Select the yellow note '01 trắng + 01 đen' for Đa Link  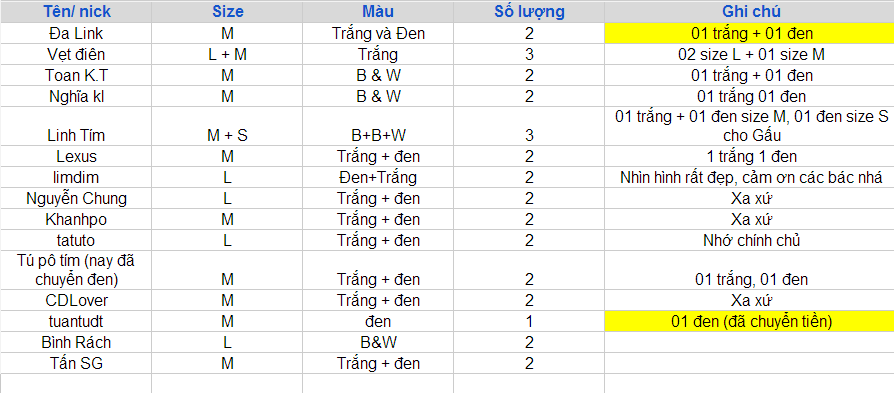tap(751, 34)
